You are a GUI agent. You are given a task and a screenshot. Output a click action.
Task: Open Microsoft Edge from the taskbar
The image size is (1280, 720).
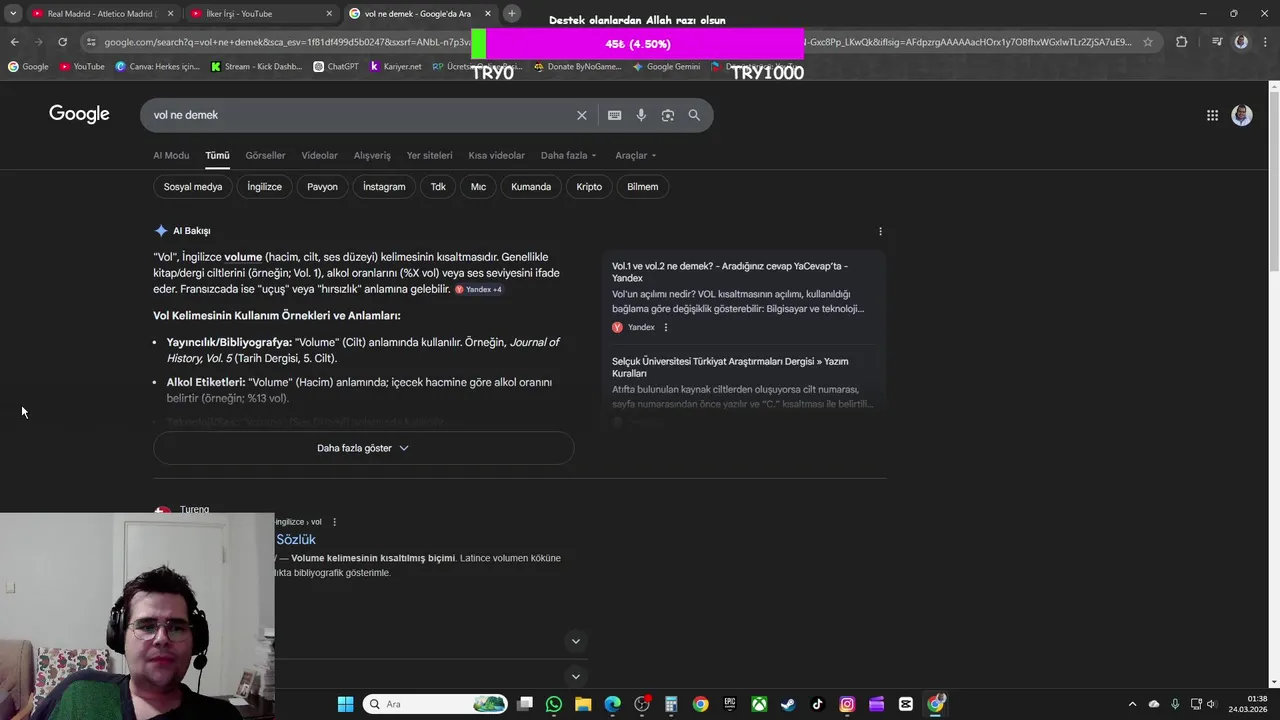point(612,704)
